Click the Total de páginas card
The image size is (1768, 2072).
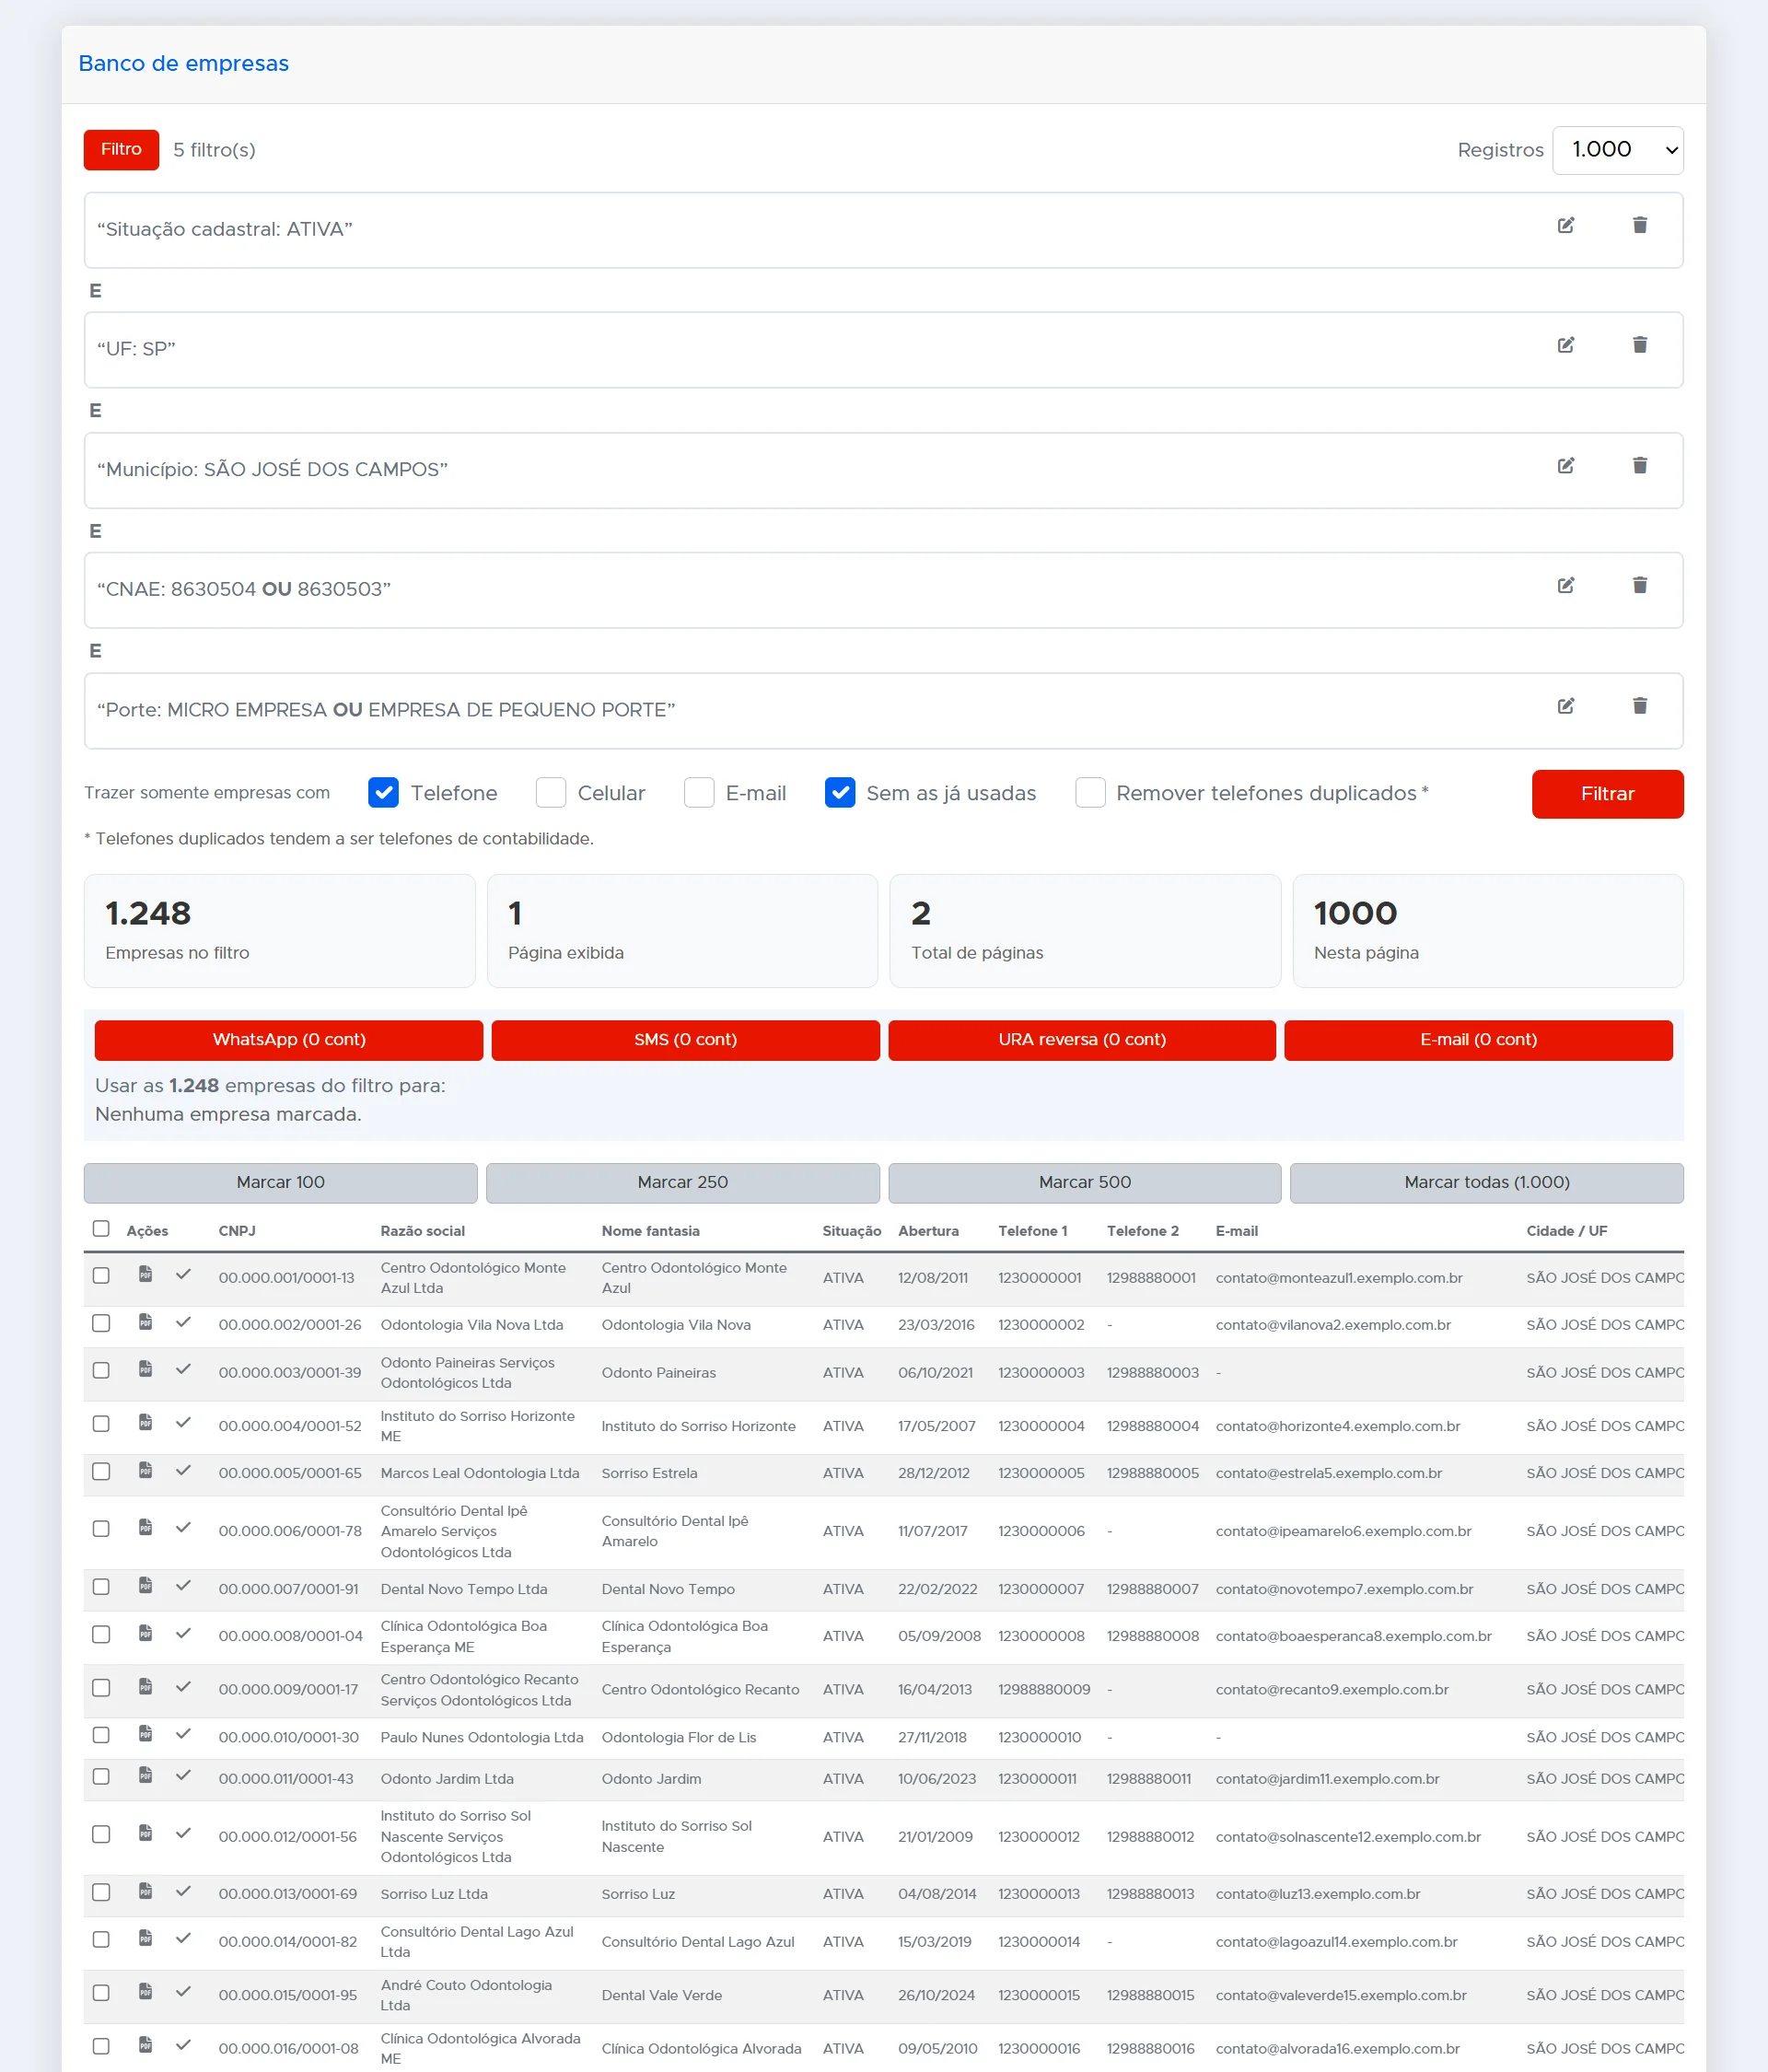click(x=1085, y=931)
